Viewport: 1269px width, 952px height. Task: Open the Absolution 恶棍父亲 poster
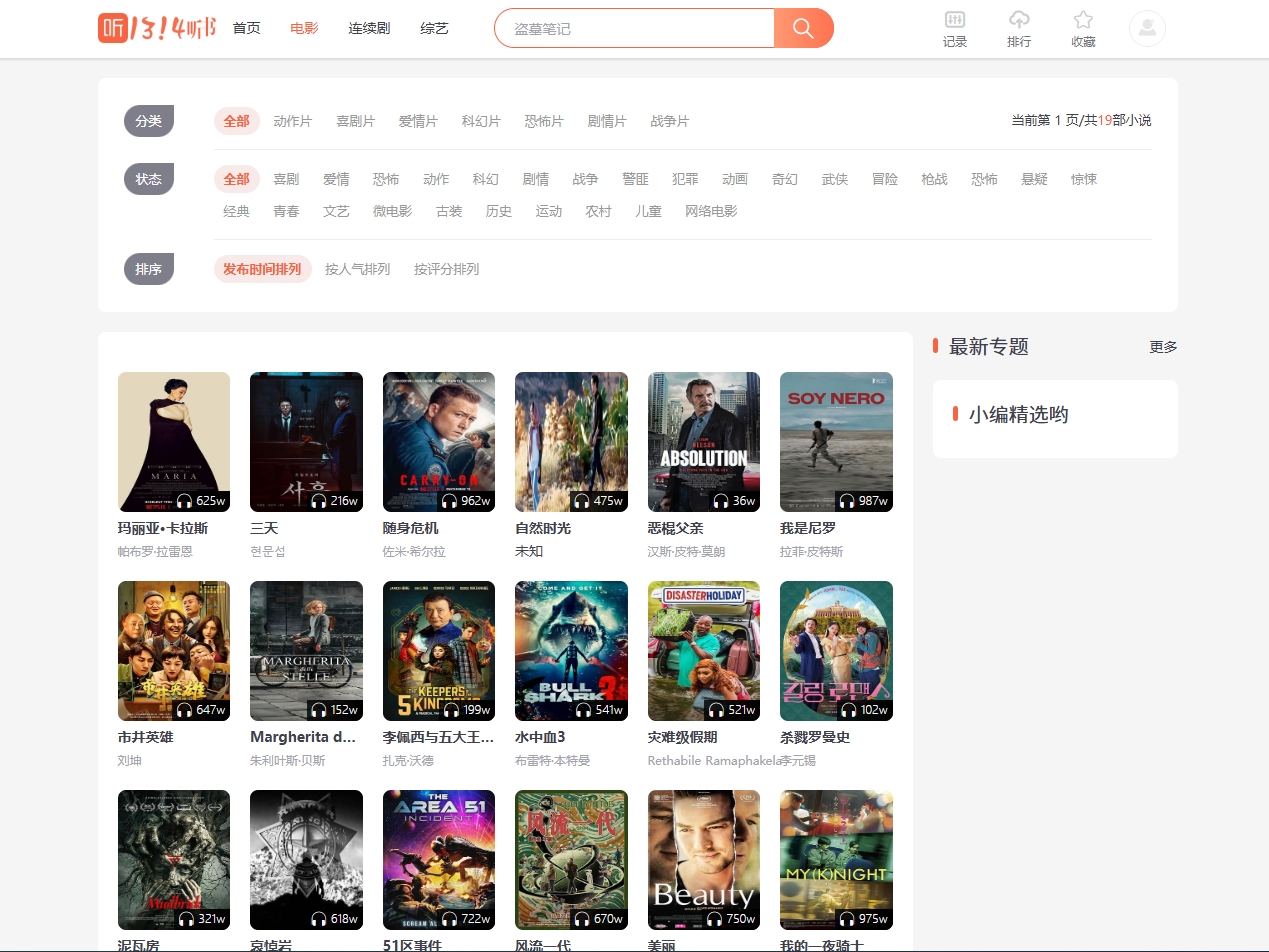(x=704, y=442)
